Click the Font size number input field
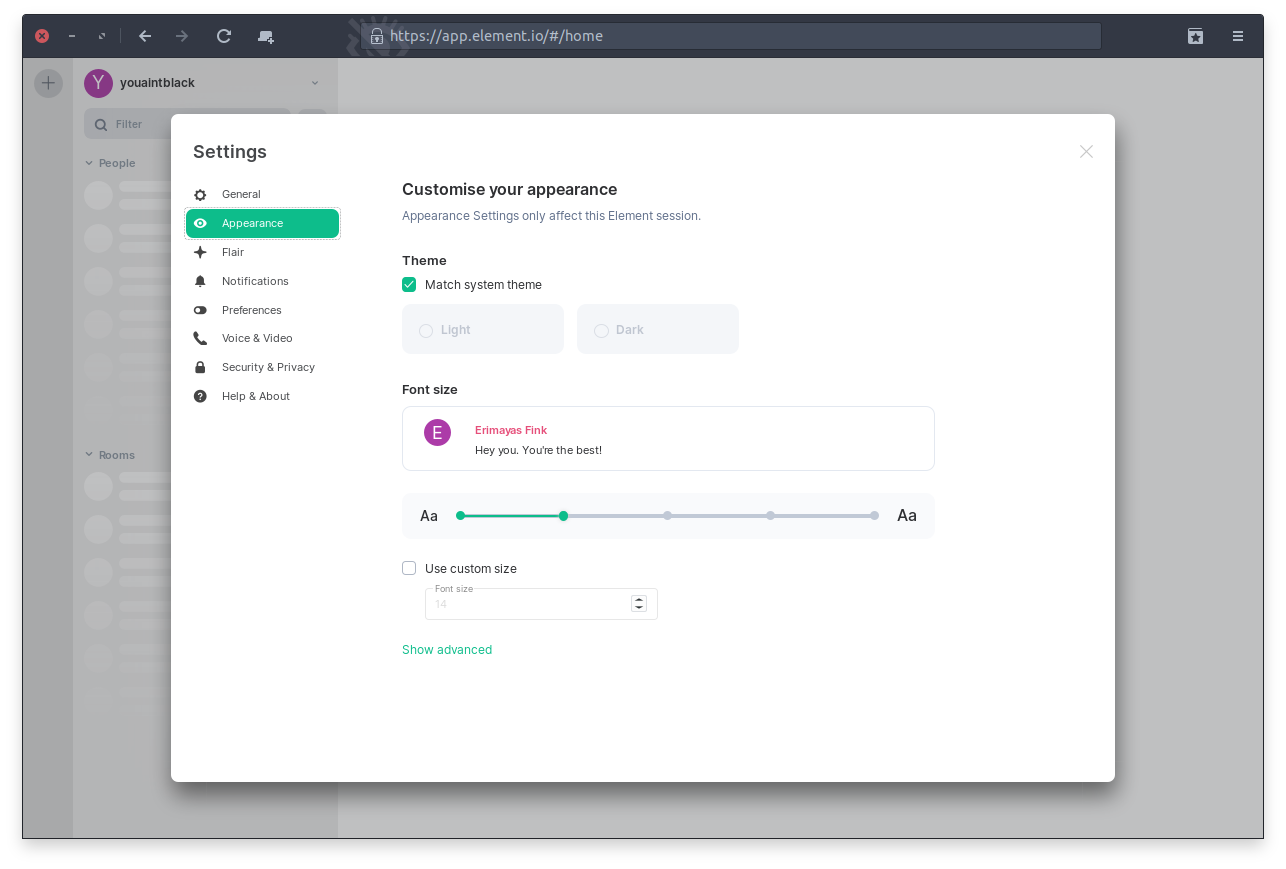This screenshot has height=869, width=1286. (541, 604)
